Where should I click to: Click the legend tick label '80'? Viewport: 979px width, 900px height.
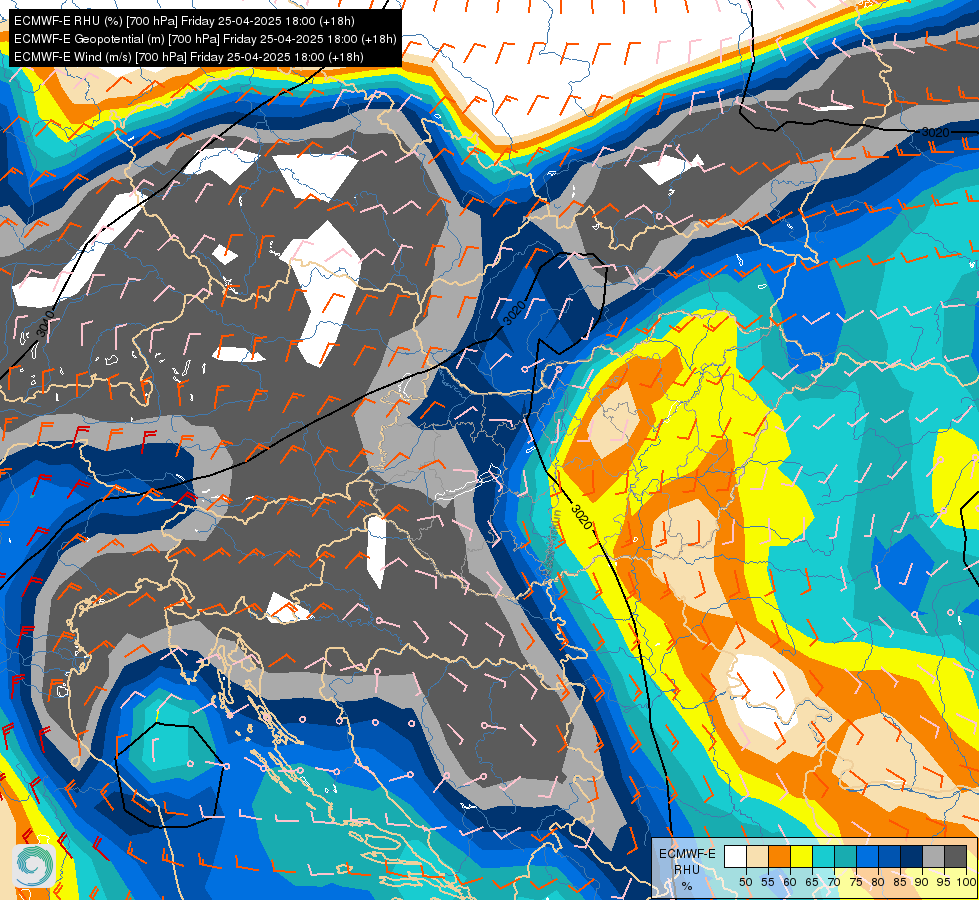[878, 882]
